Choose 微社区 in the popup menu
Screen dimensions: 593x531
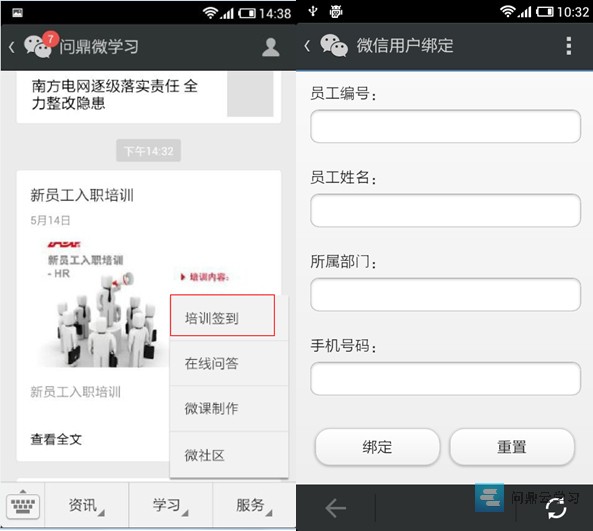pos(229,455)
